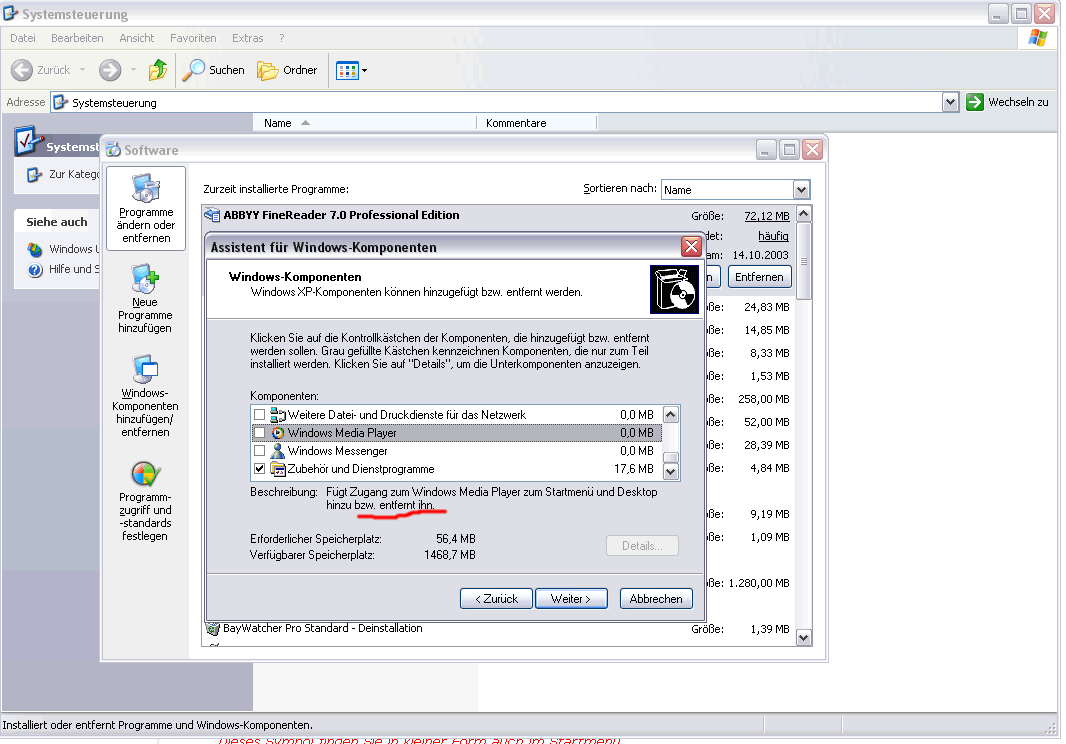Click Entfernen for ABBYY FineReader
Screen dimensions: 1066x744
point(759,277)
